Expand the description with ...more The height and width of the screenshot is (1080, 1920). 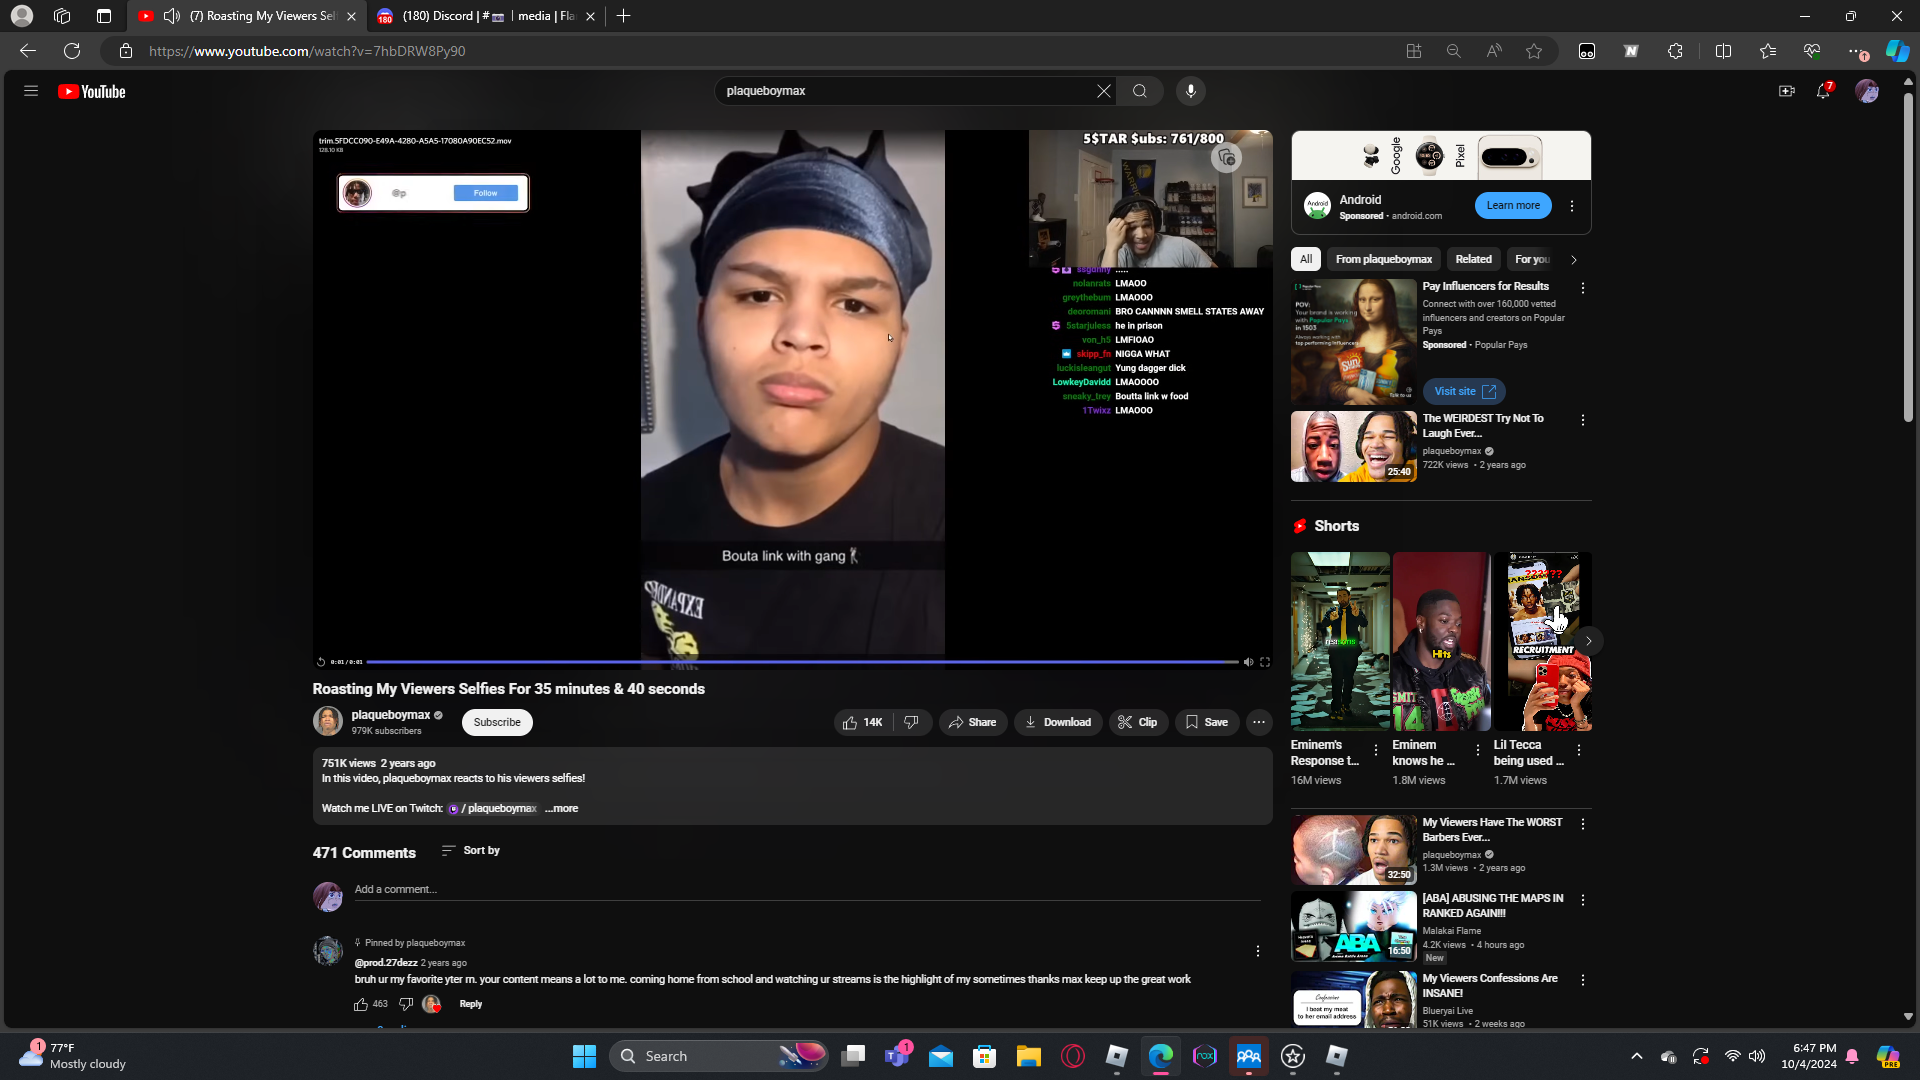pyautogui.click(x=561, y=808)
